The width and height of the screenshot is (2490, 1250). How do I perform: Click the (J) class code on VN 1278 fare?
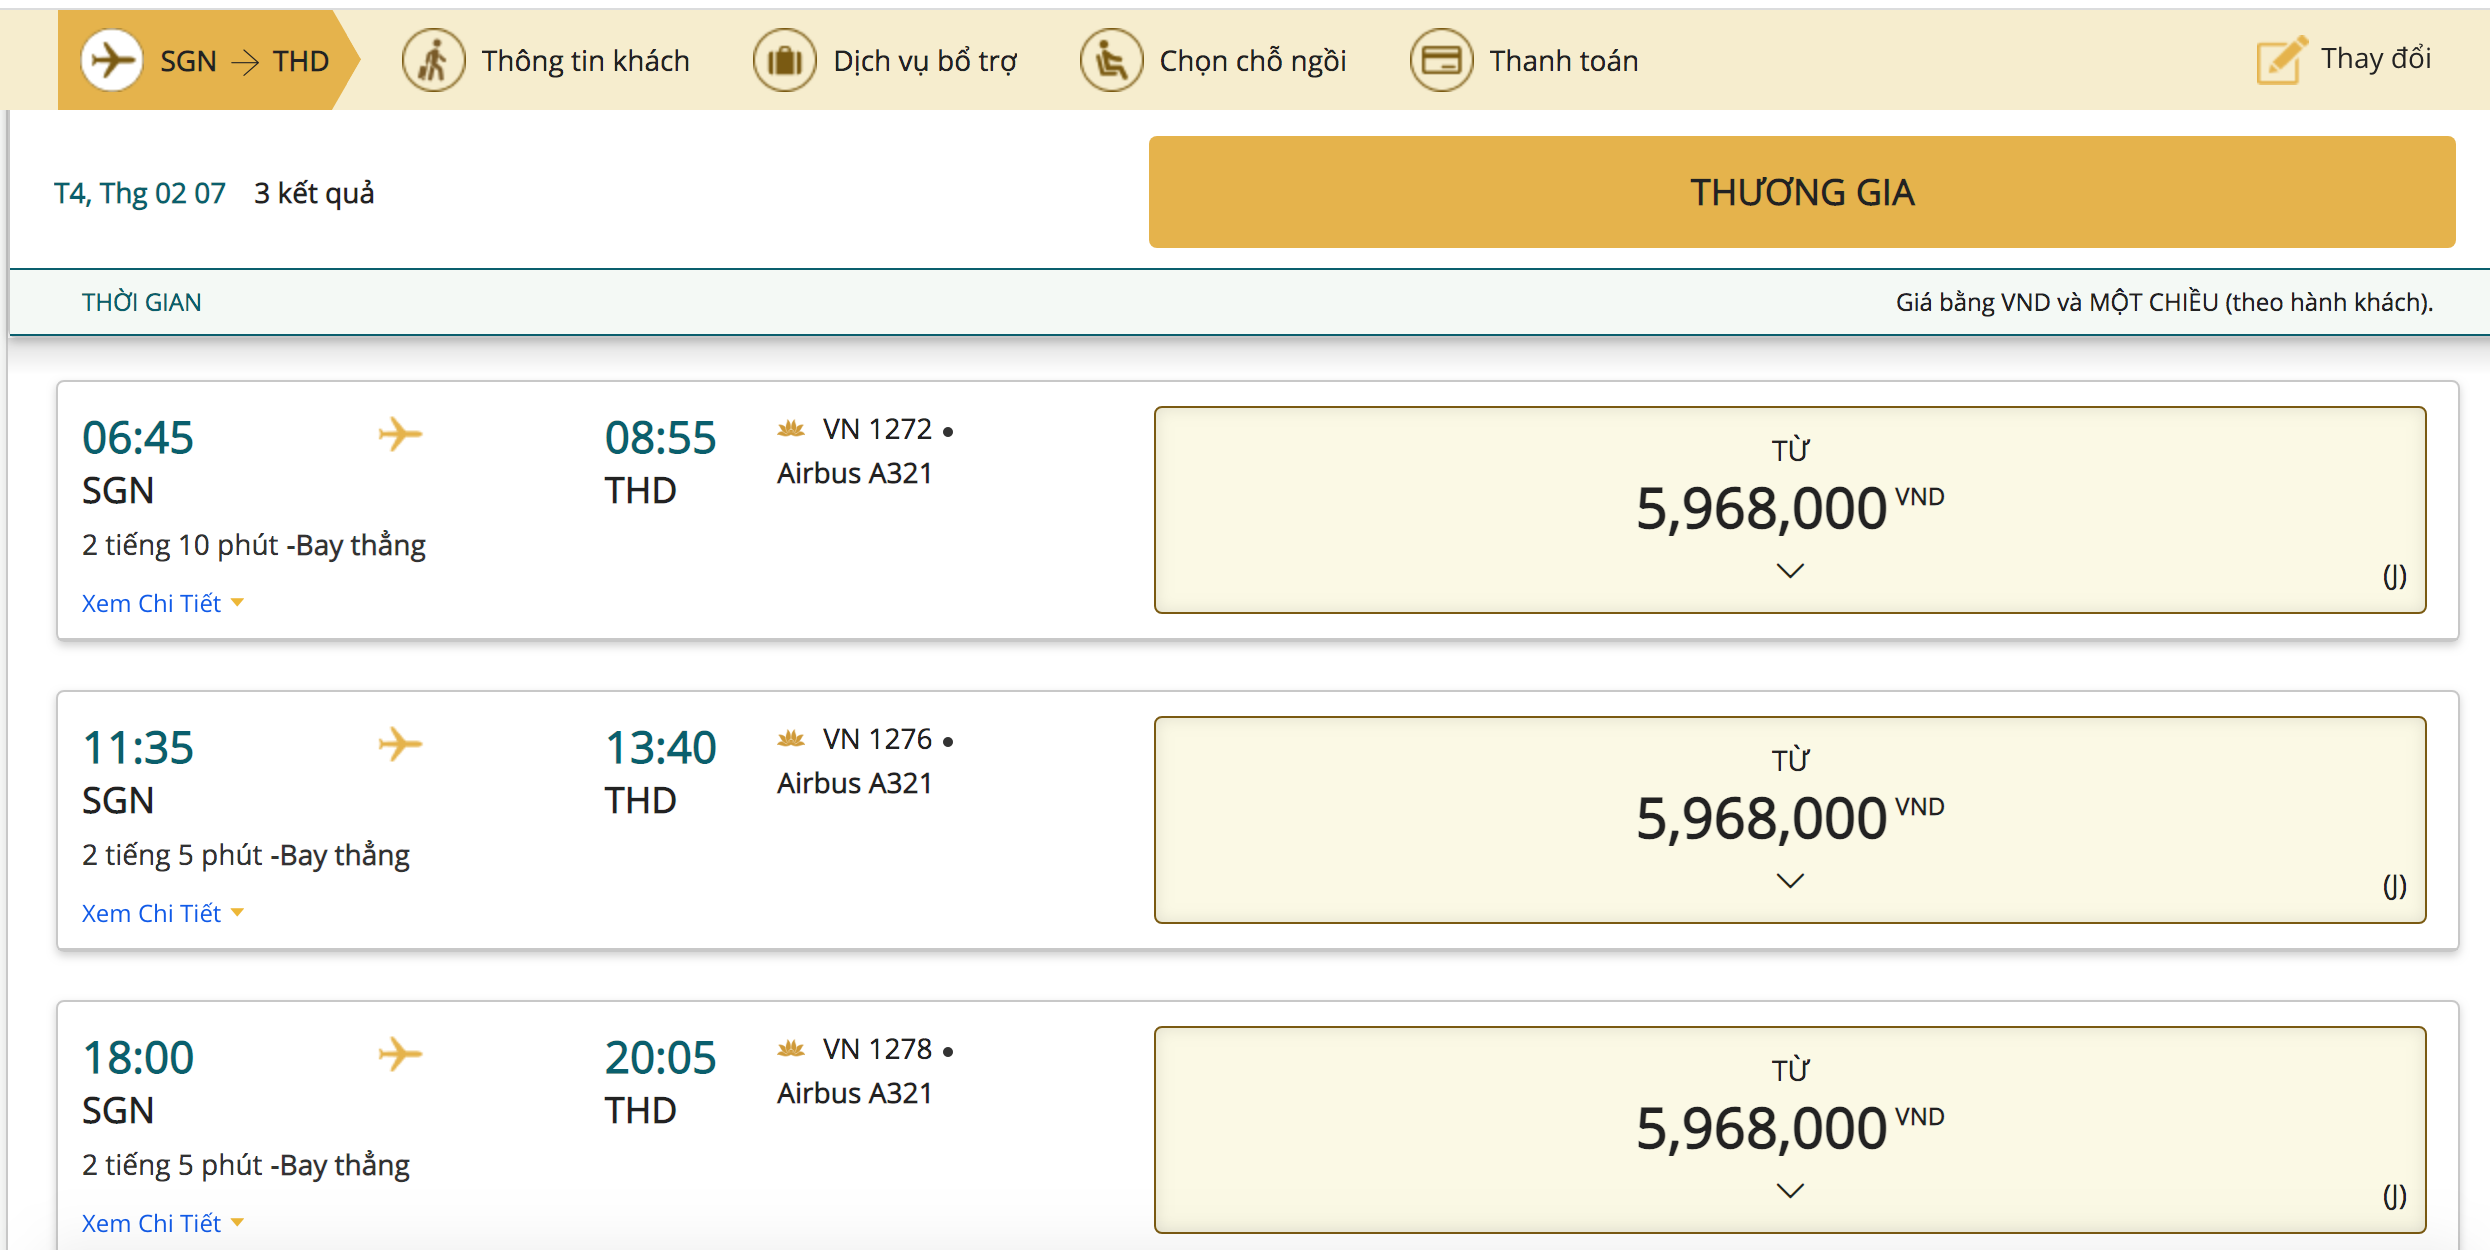pos(2394,1196)
